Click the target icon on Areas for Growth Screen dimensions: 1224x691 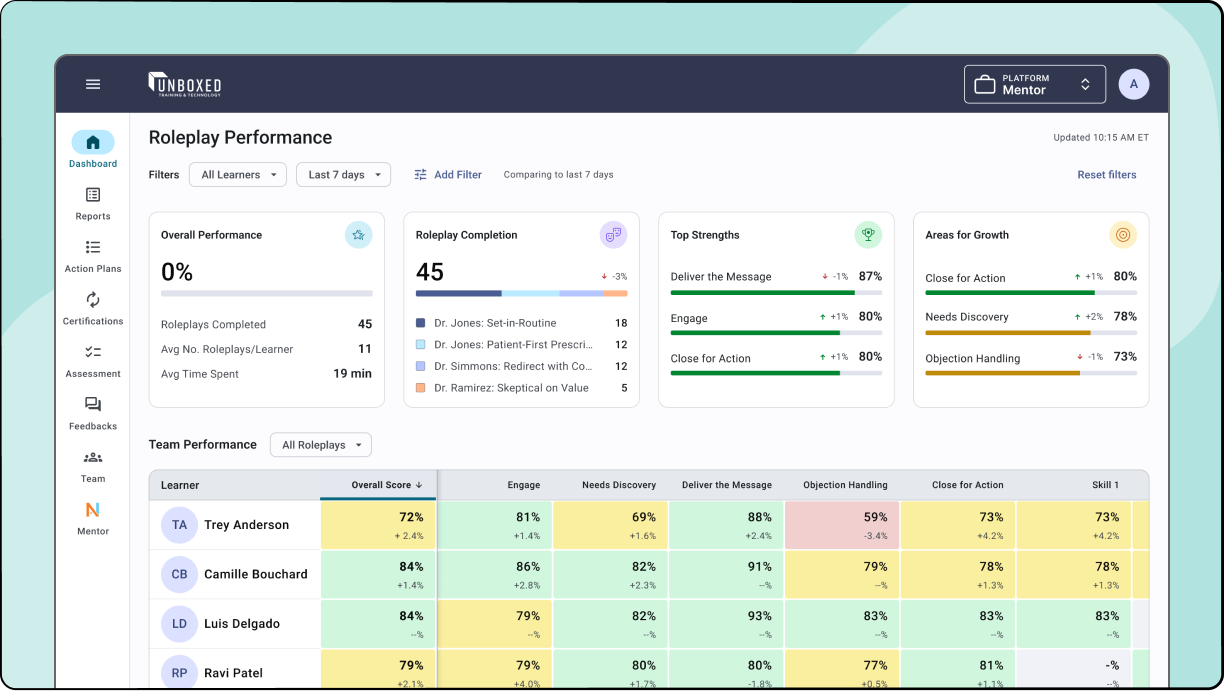pyautogui.click(x=1123, y=234)
